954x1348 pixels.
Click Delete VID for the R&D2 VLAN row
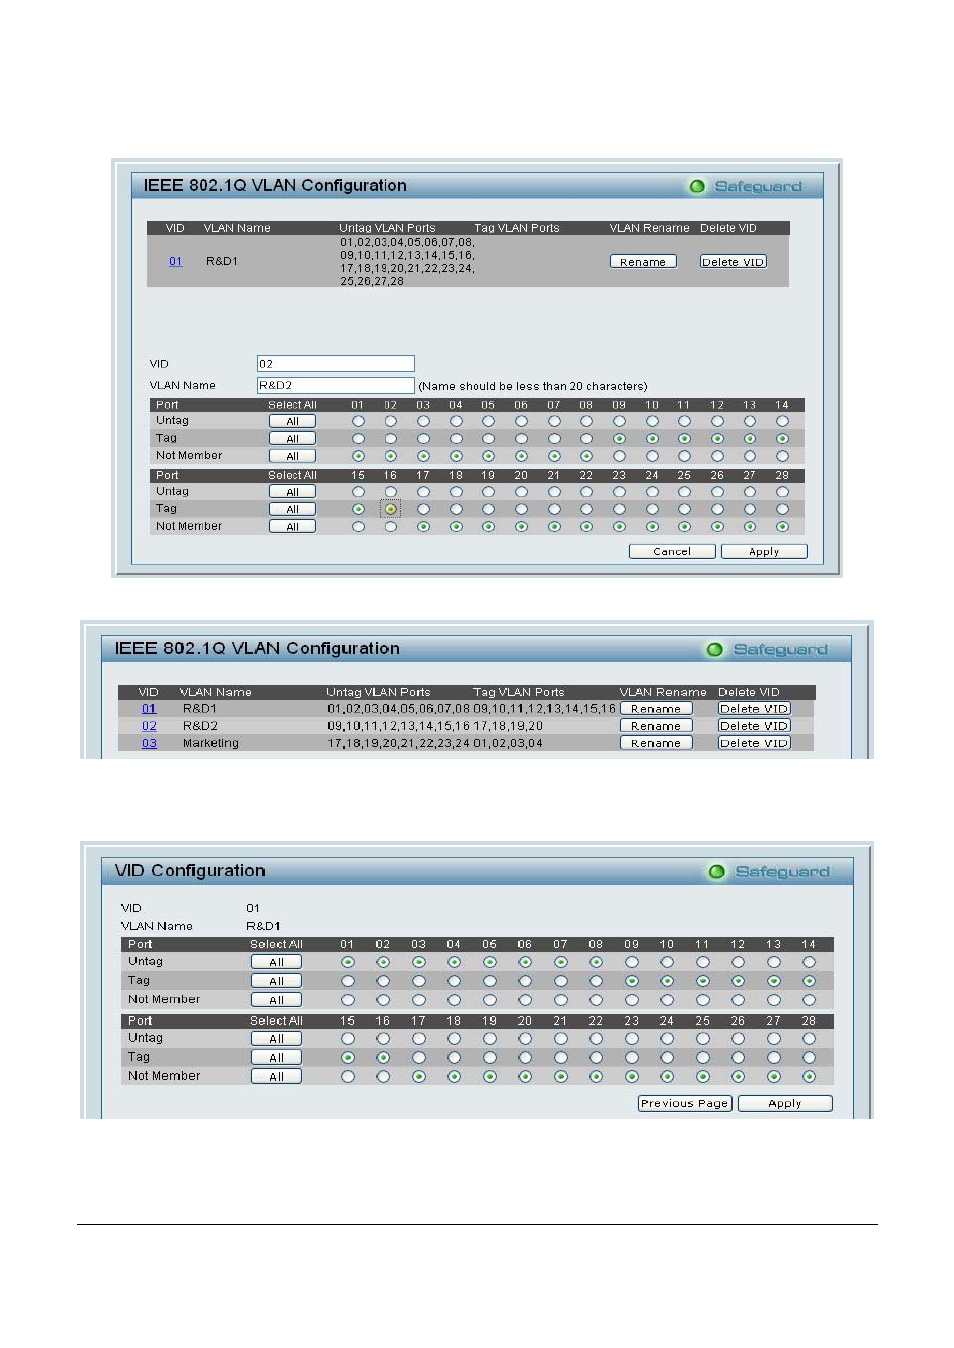(754, 726)
